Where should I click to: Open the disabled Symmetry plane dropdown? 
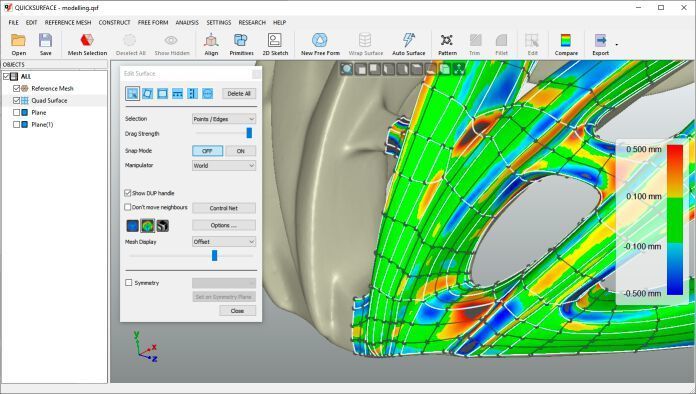224,283
